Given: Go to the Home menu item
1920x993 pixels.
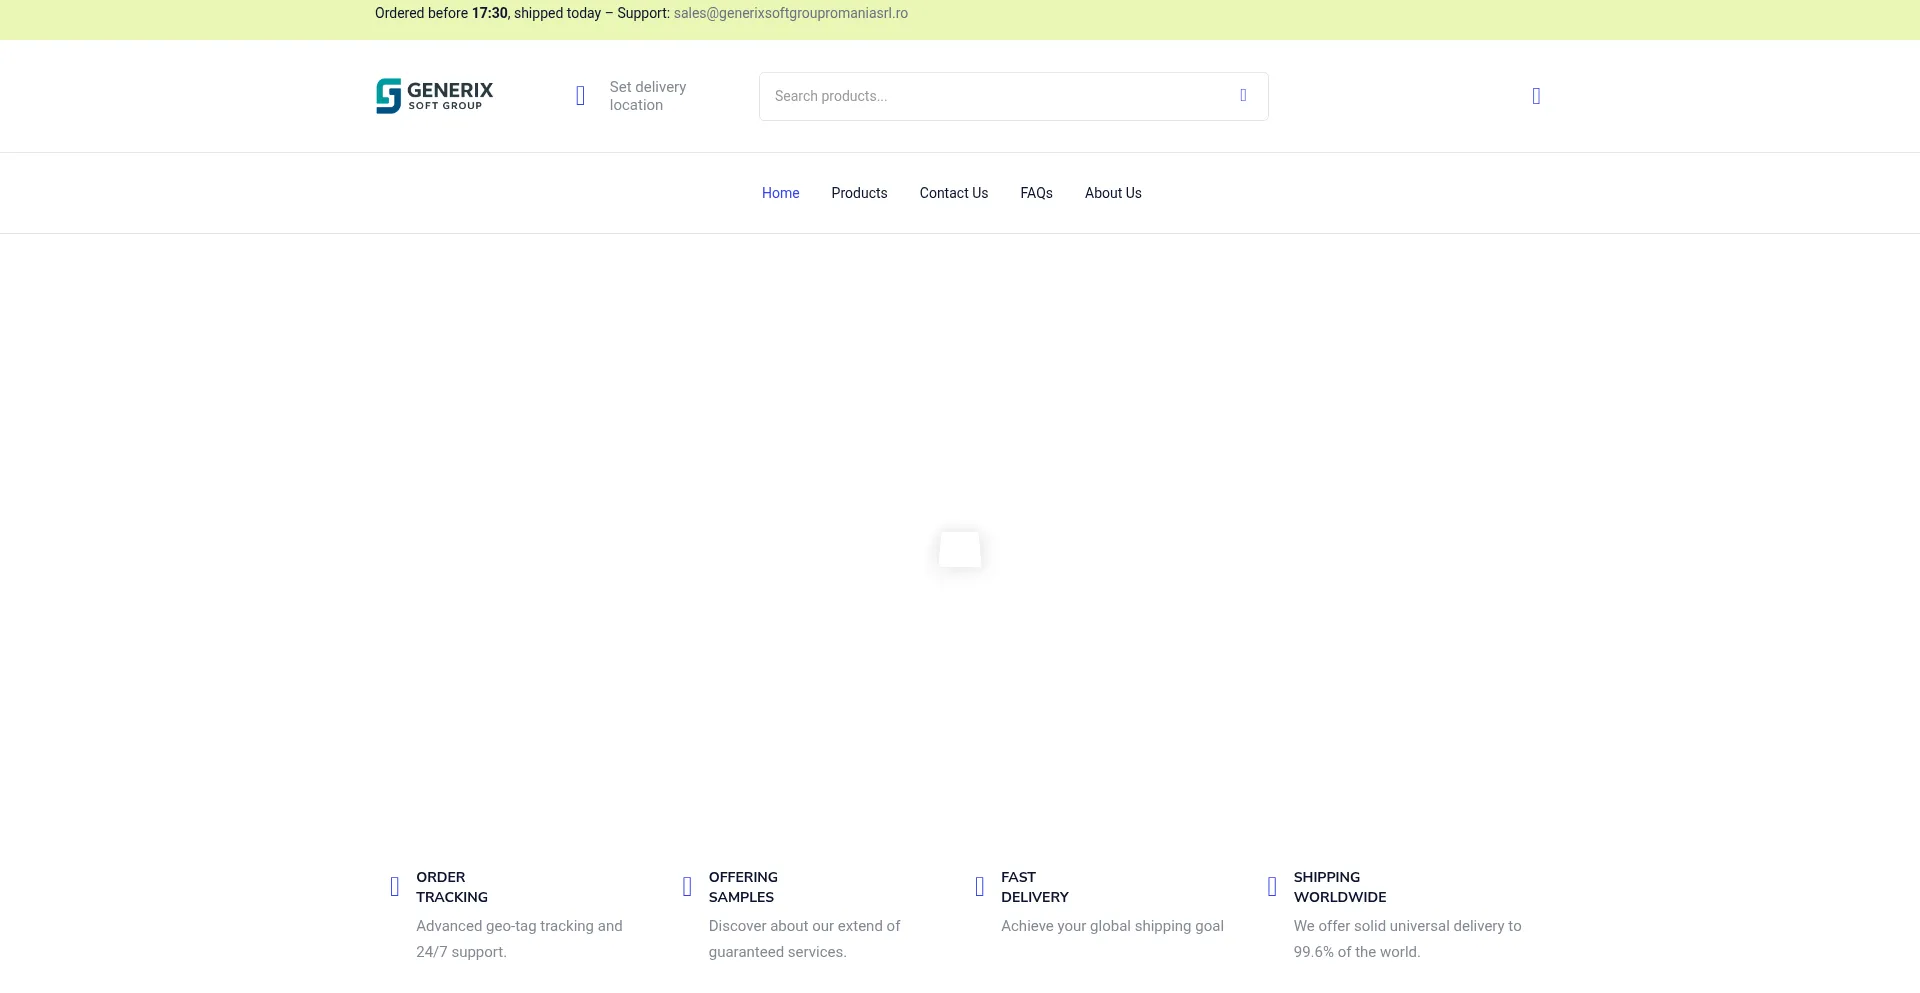Looking at the screenshot, I should (x=780, y=193).
